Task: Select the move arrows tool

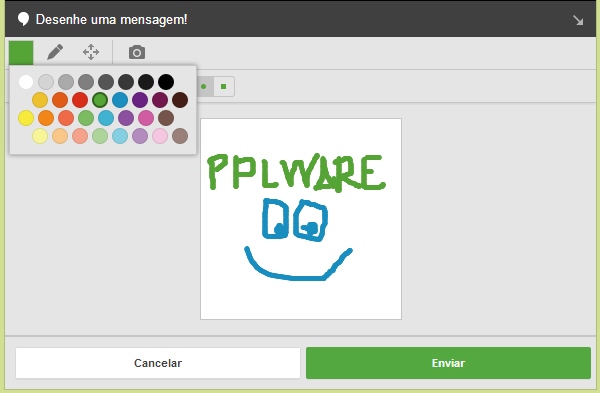Action: [x=91, y=52]
